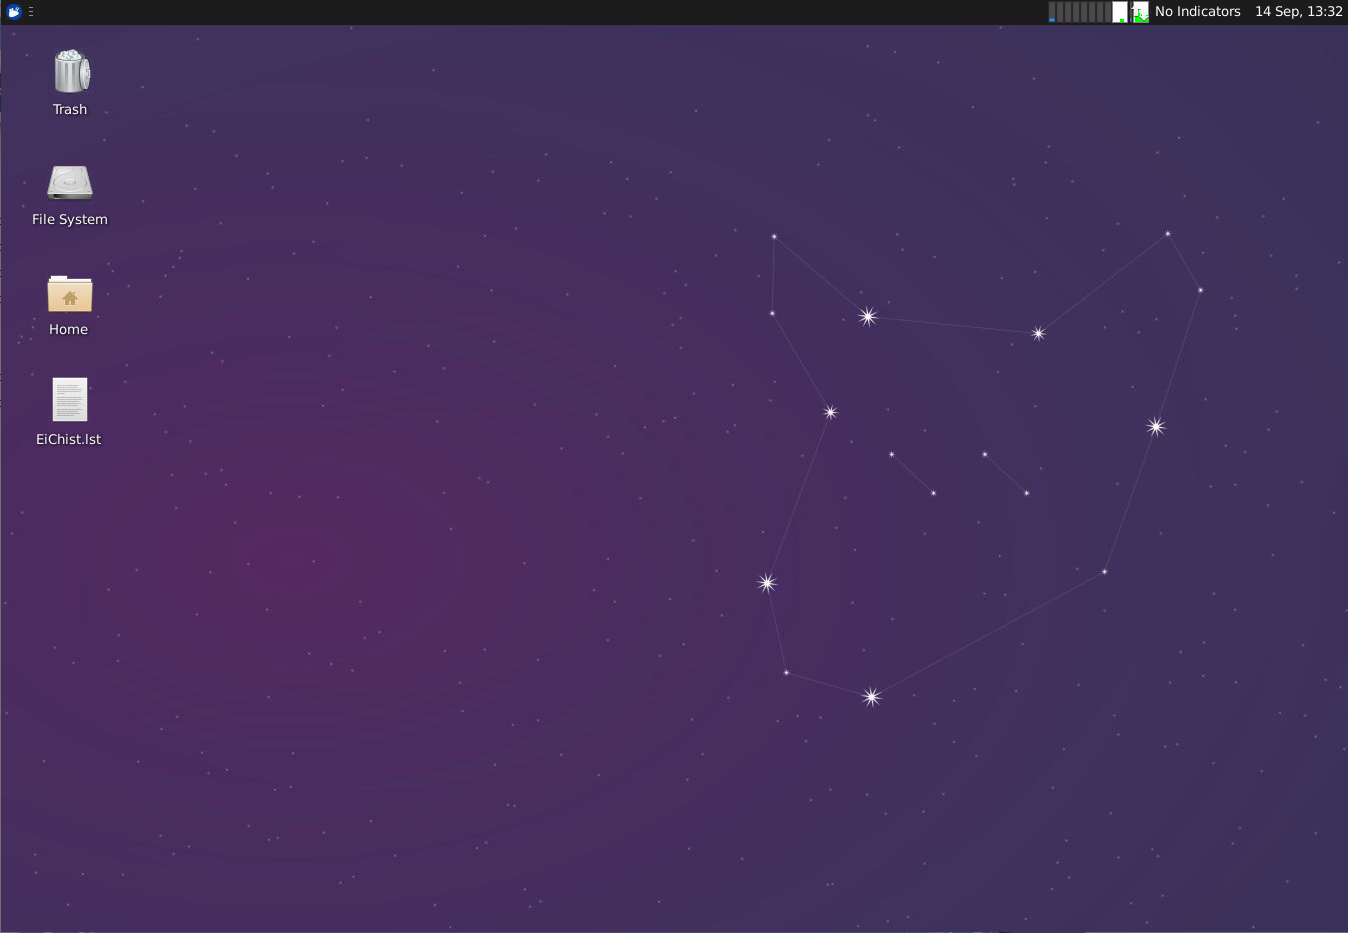Open the clock showing 14 Sep, 13:32
1348x933 pixels.
(x=1298, y=12)
